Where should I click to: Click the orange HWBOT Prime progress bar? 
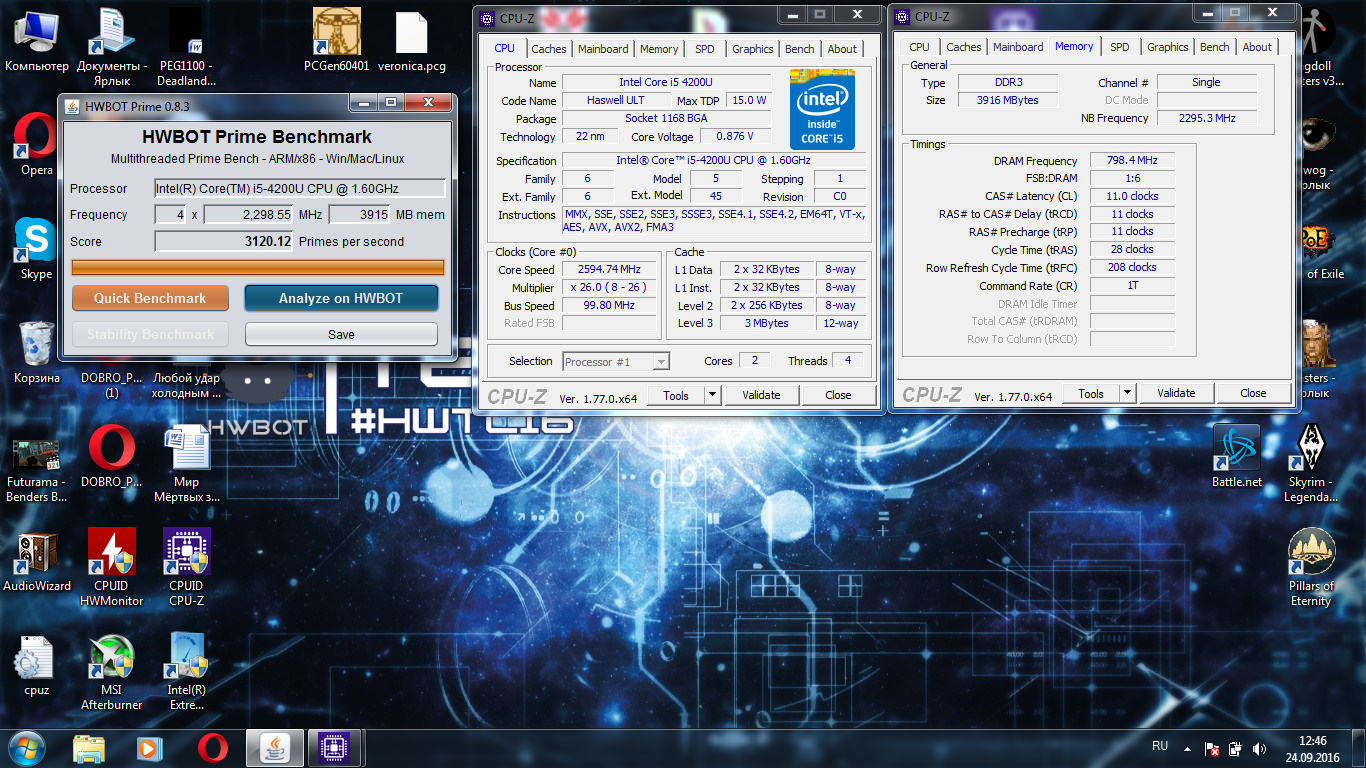click(x=257, y=267)
